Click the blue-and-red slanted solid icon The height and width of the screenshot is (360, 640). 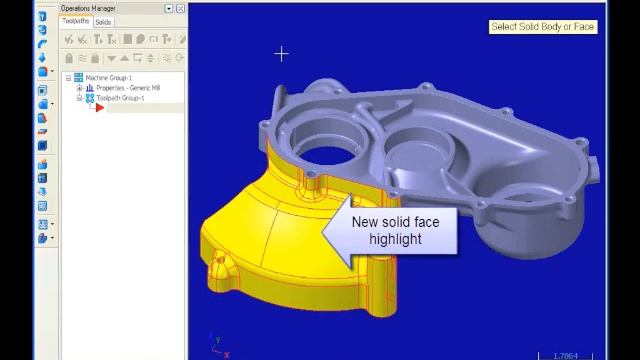pos(42,118)
